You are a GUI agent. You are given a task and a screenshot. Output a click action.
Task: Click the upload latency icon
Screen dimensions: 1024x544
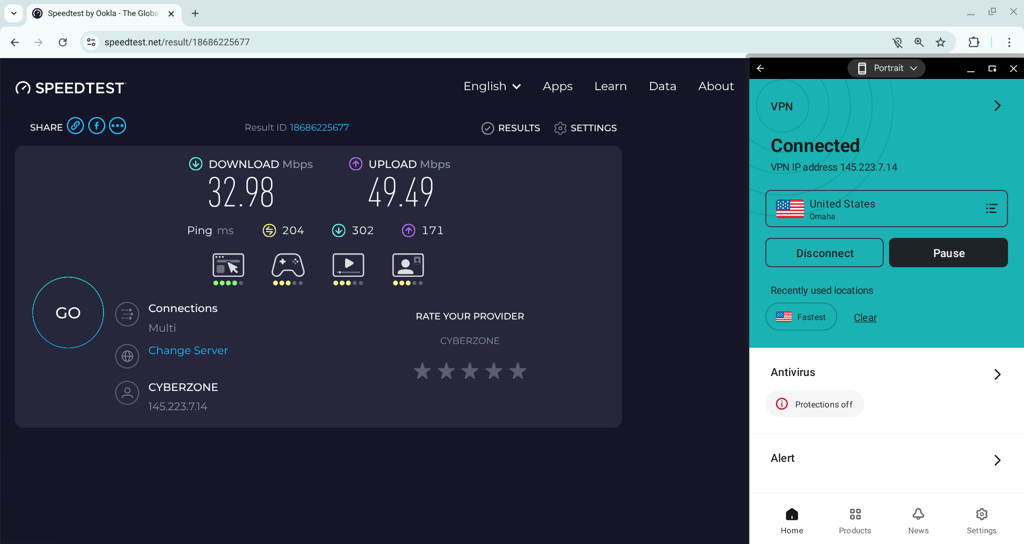coord(408,230)
